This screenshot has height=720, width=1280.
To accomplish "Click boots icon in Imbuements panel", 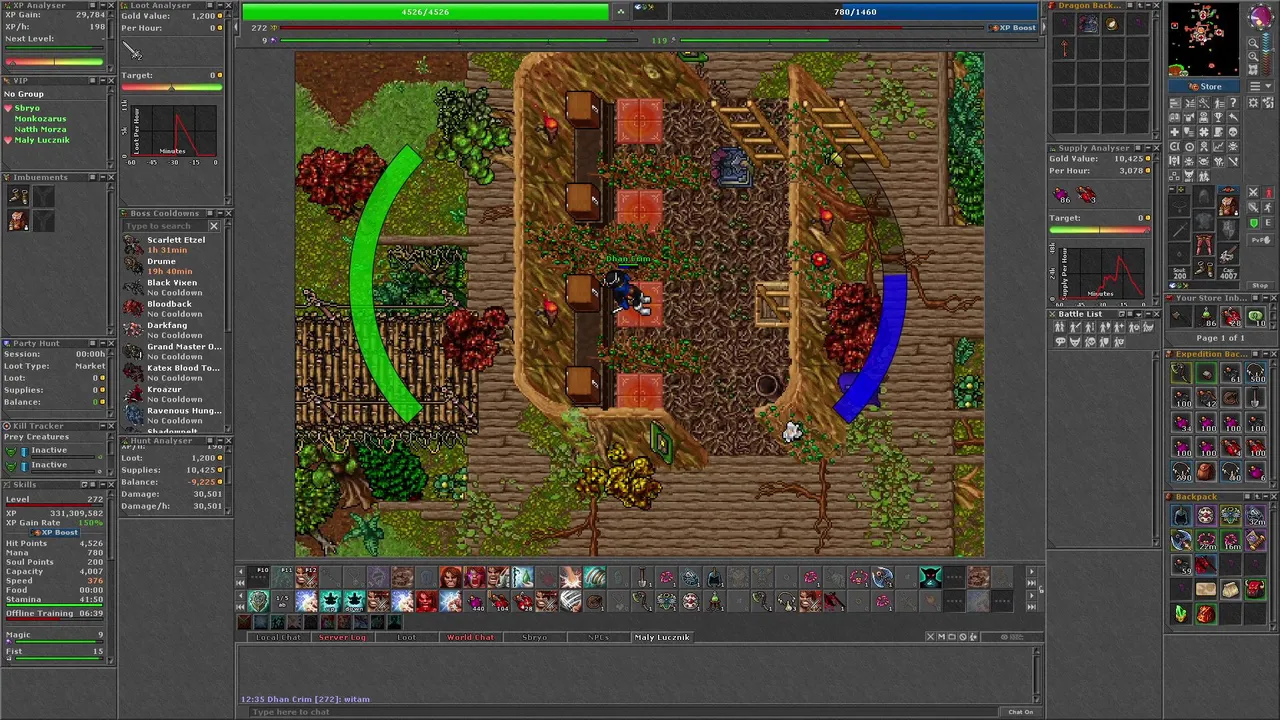I will (18, 195).
